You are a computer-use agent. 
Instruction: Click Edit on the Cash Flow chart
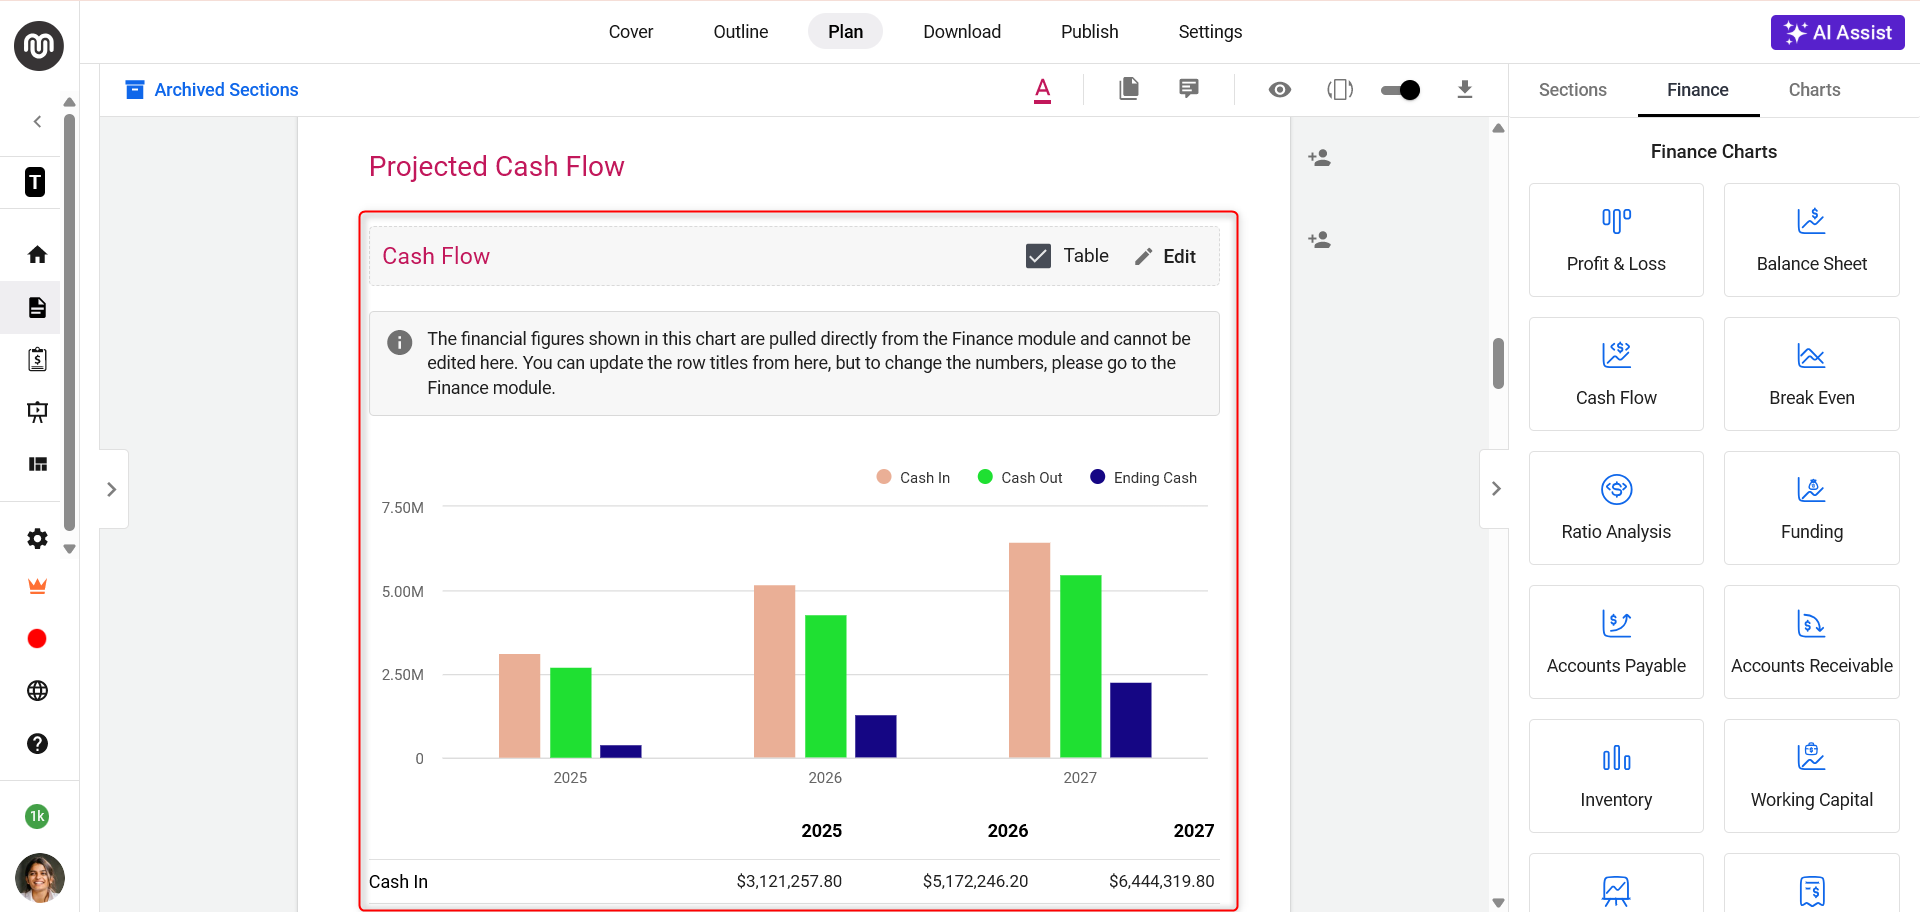pyautogui.click(x=1165, y=257)
